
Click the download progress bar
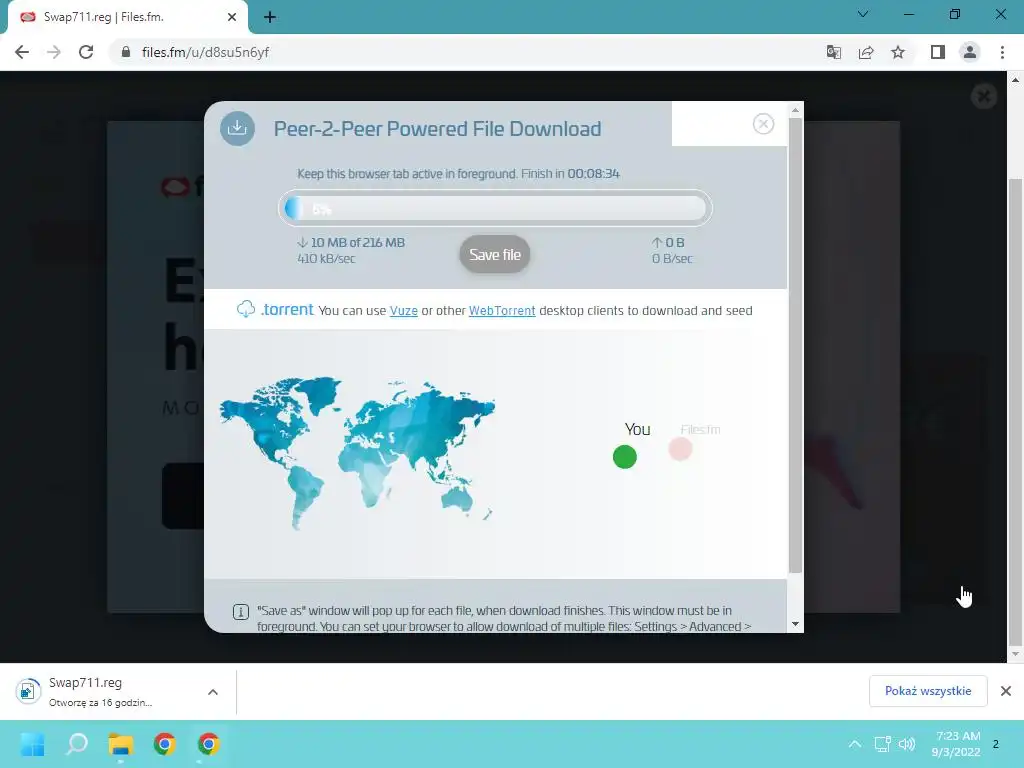(495, 209)
